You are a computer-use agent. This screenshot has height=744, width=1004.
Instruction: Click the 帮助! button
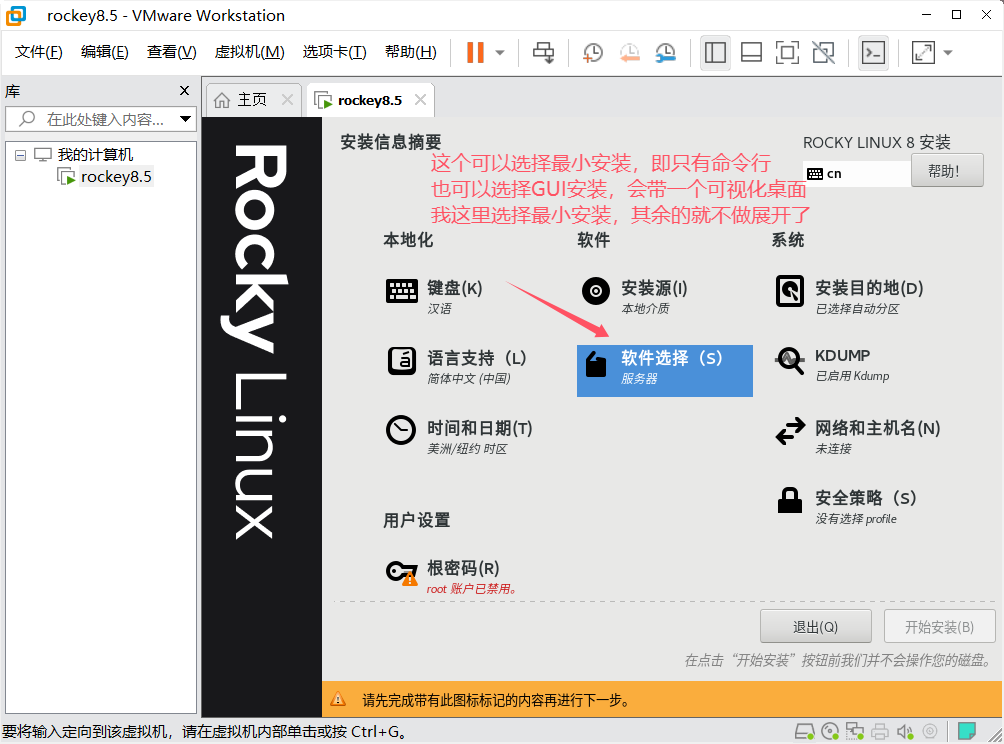pos(946,171)
